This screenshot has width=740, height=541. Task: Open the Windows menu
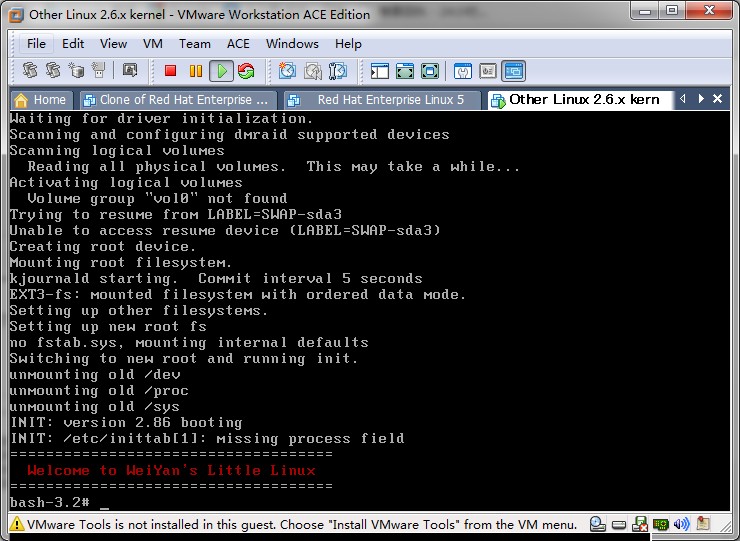292,44
